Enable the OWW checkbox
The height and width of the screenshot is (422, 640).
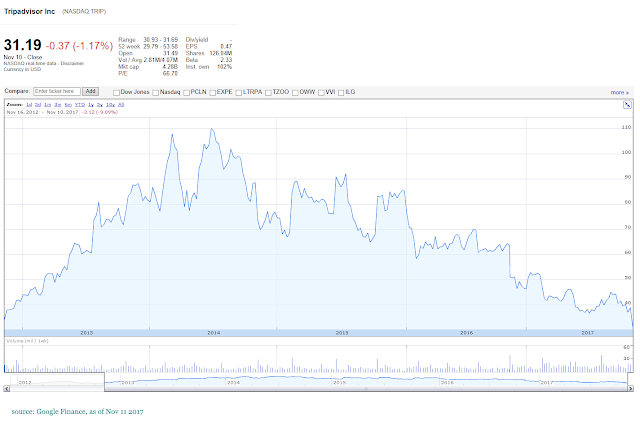click(295, 93)
